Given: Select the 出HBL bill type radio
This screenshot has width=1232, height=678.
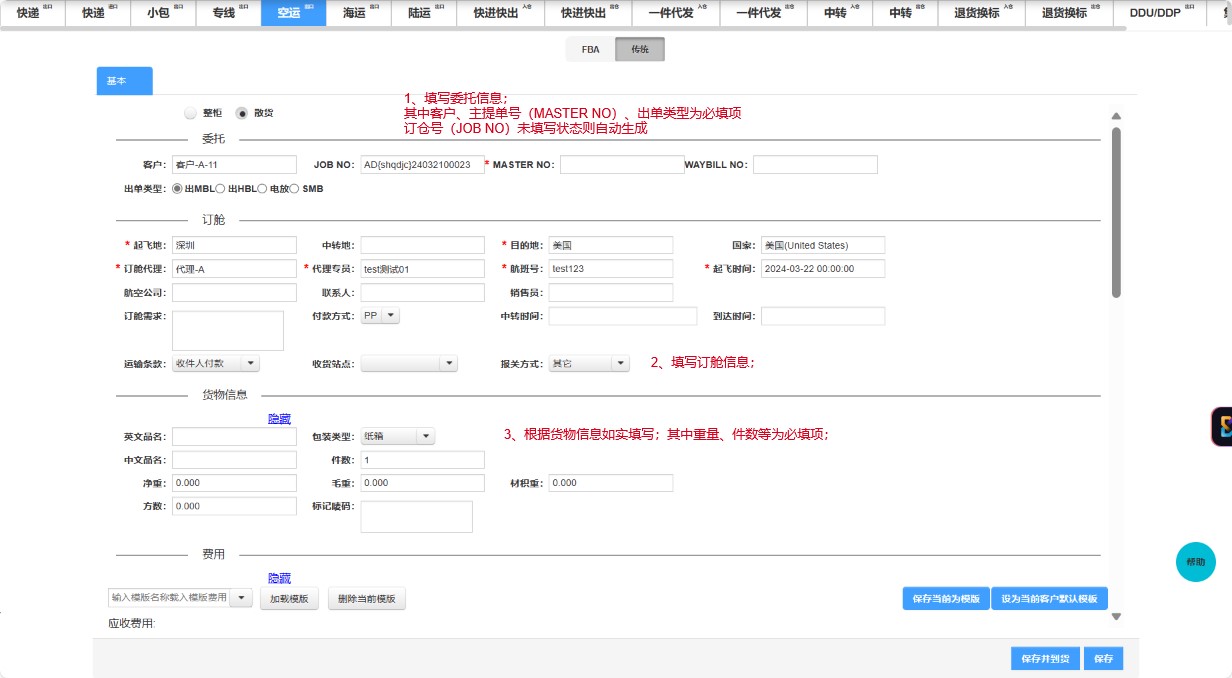Looking at the screenshot, I should click(x=220, y=188).
